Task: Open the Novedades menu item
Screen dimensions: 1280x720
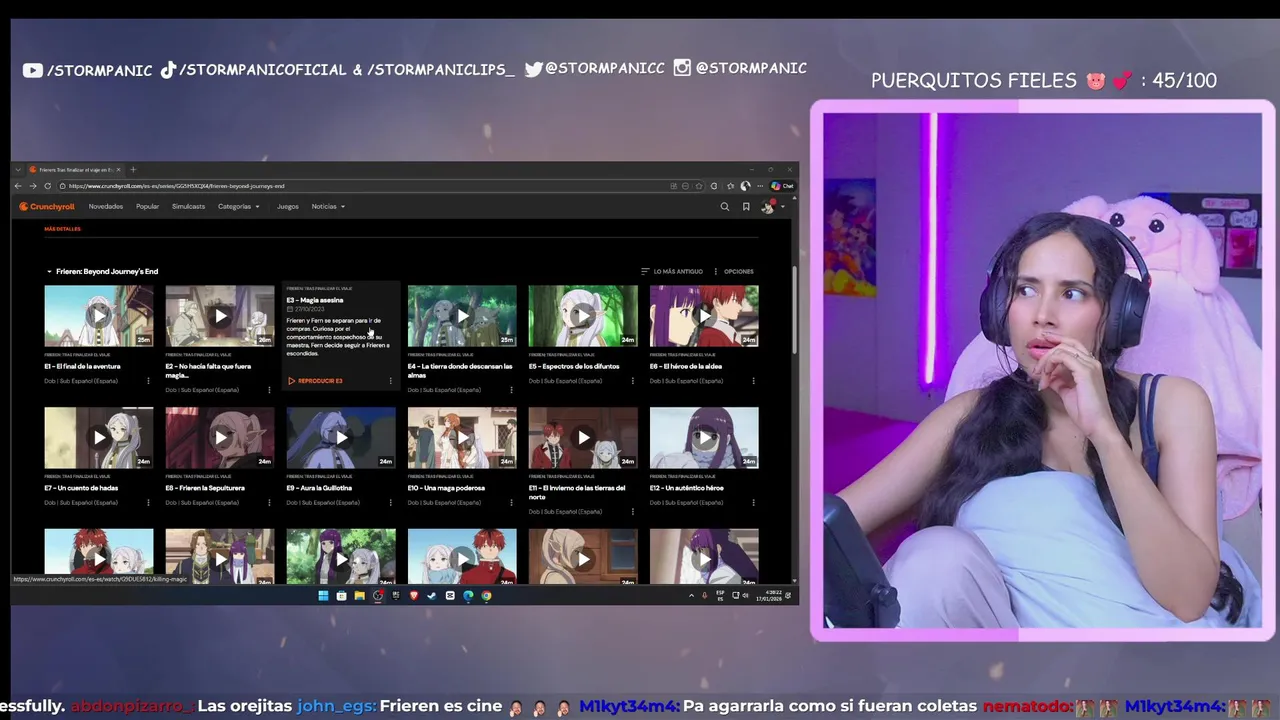Action: click(x=106, y=207)
